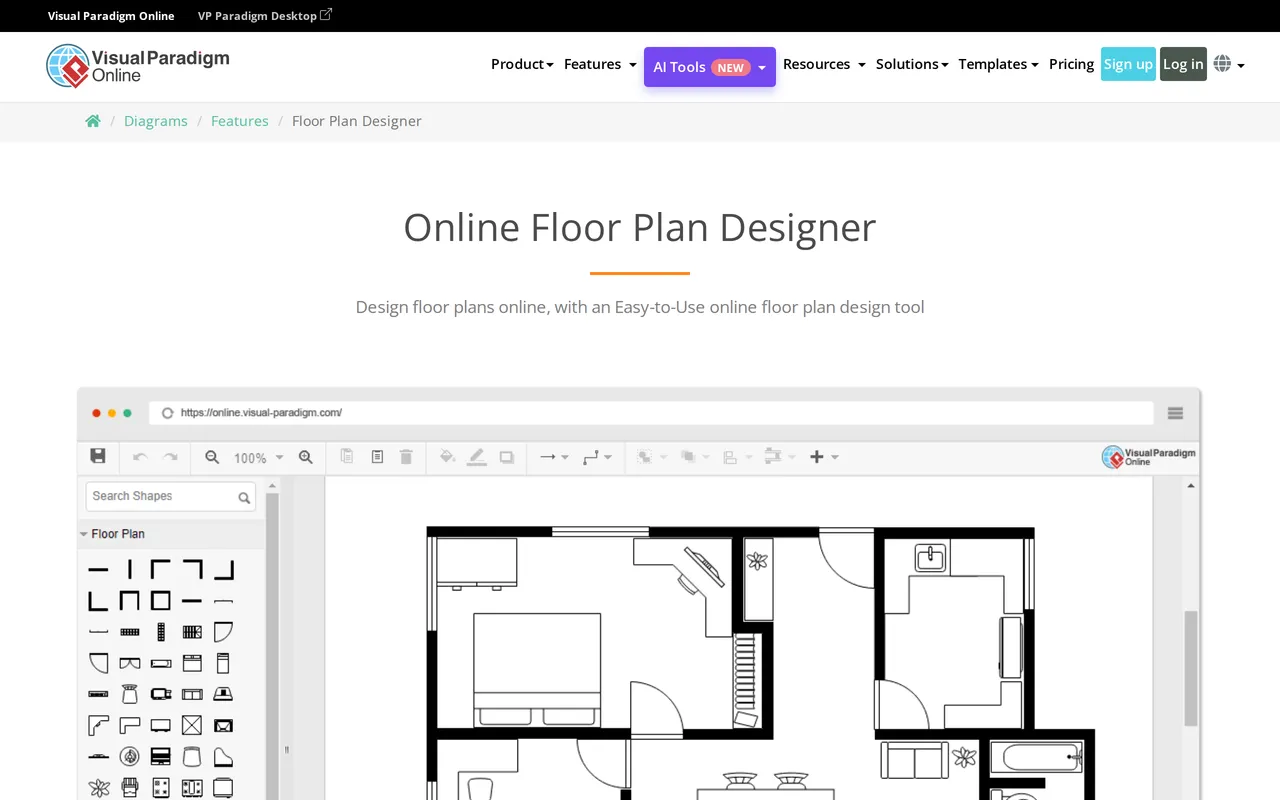Click the Shadow rectangle icon
The image size is (1280, 800).
(507, 457)
